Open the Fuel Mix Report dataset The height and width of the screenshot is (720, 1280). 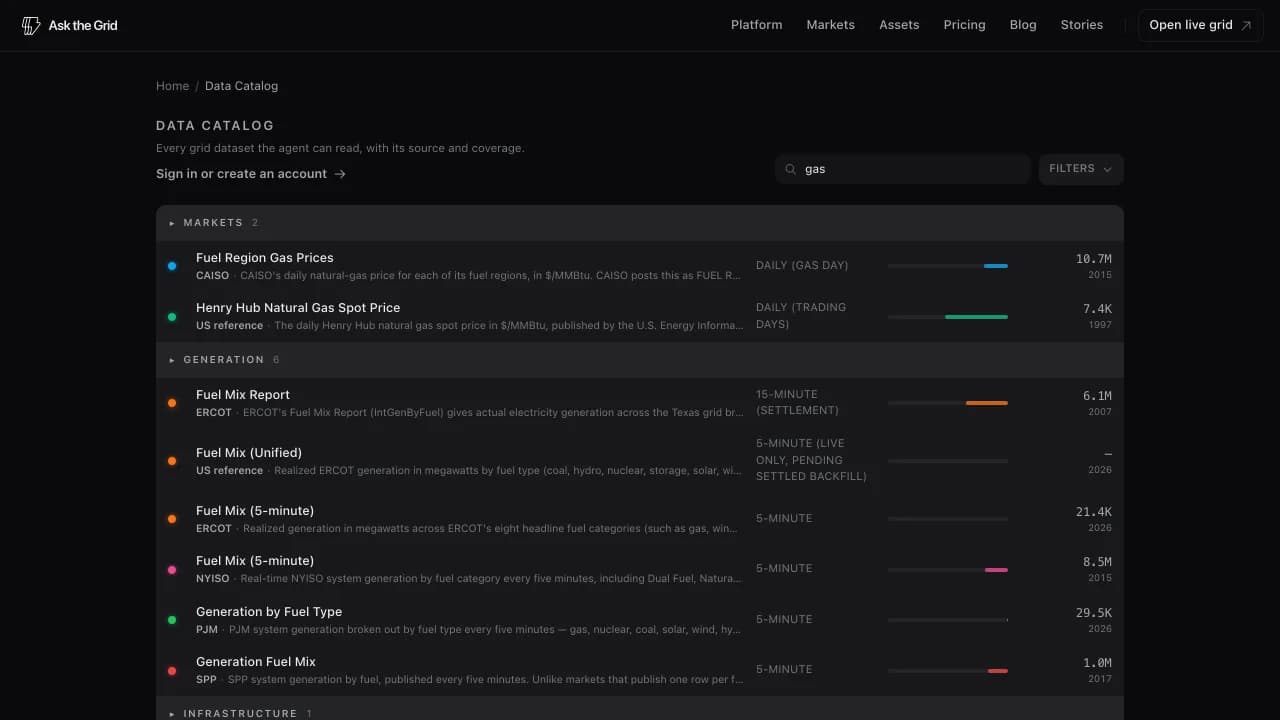pyautogui.click(x=640, y=403)
